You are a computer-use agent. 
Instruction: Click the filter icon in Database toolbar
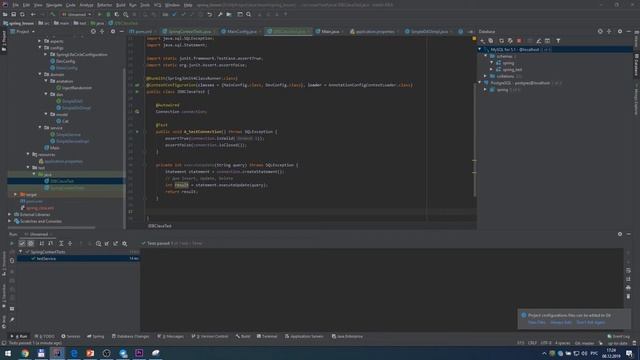tap(558, 41)
